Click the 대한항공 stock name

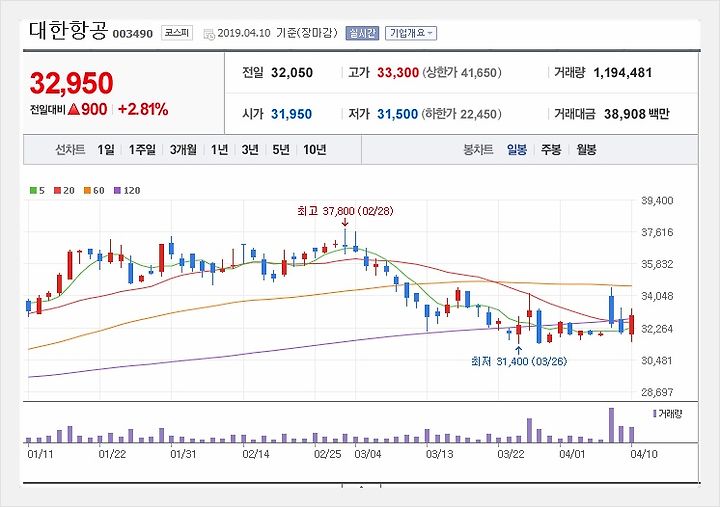point(68,31)
